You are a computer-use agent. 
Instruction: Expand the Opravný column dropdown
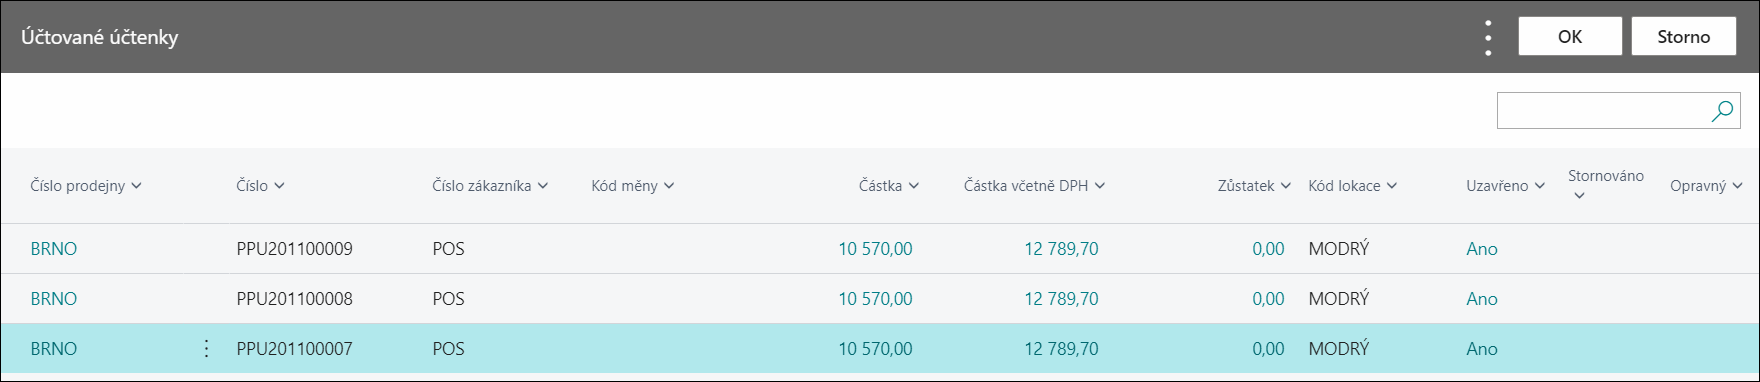(1738, 186)
